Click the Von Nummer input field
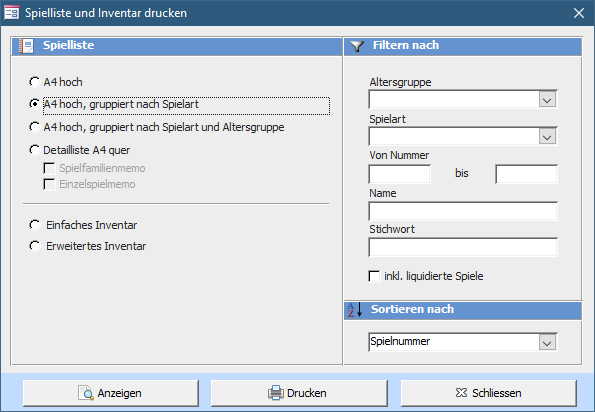 tap(400, 174)
